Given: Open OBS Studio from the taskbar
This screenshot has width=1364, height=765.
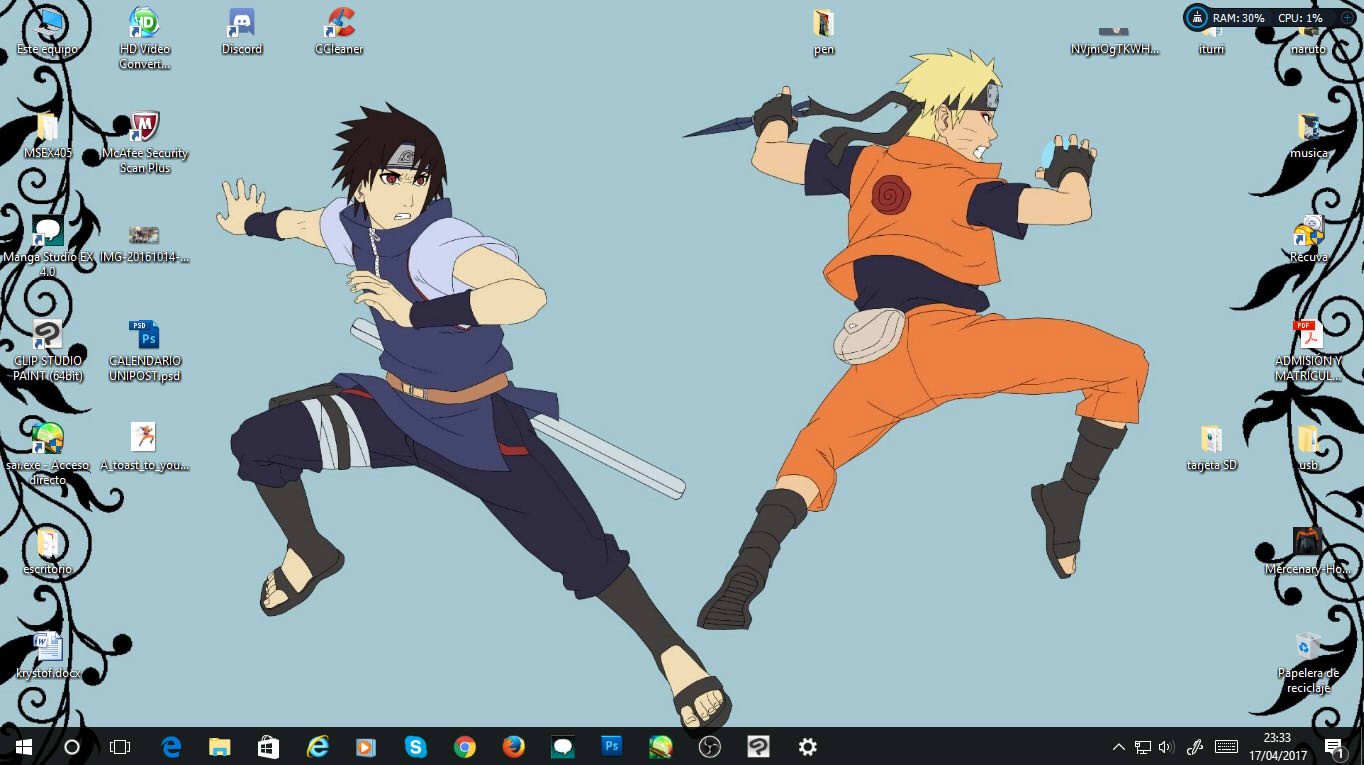Looking at the screenshot, I should 710,746.
